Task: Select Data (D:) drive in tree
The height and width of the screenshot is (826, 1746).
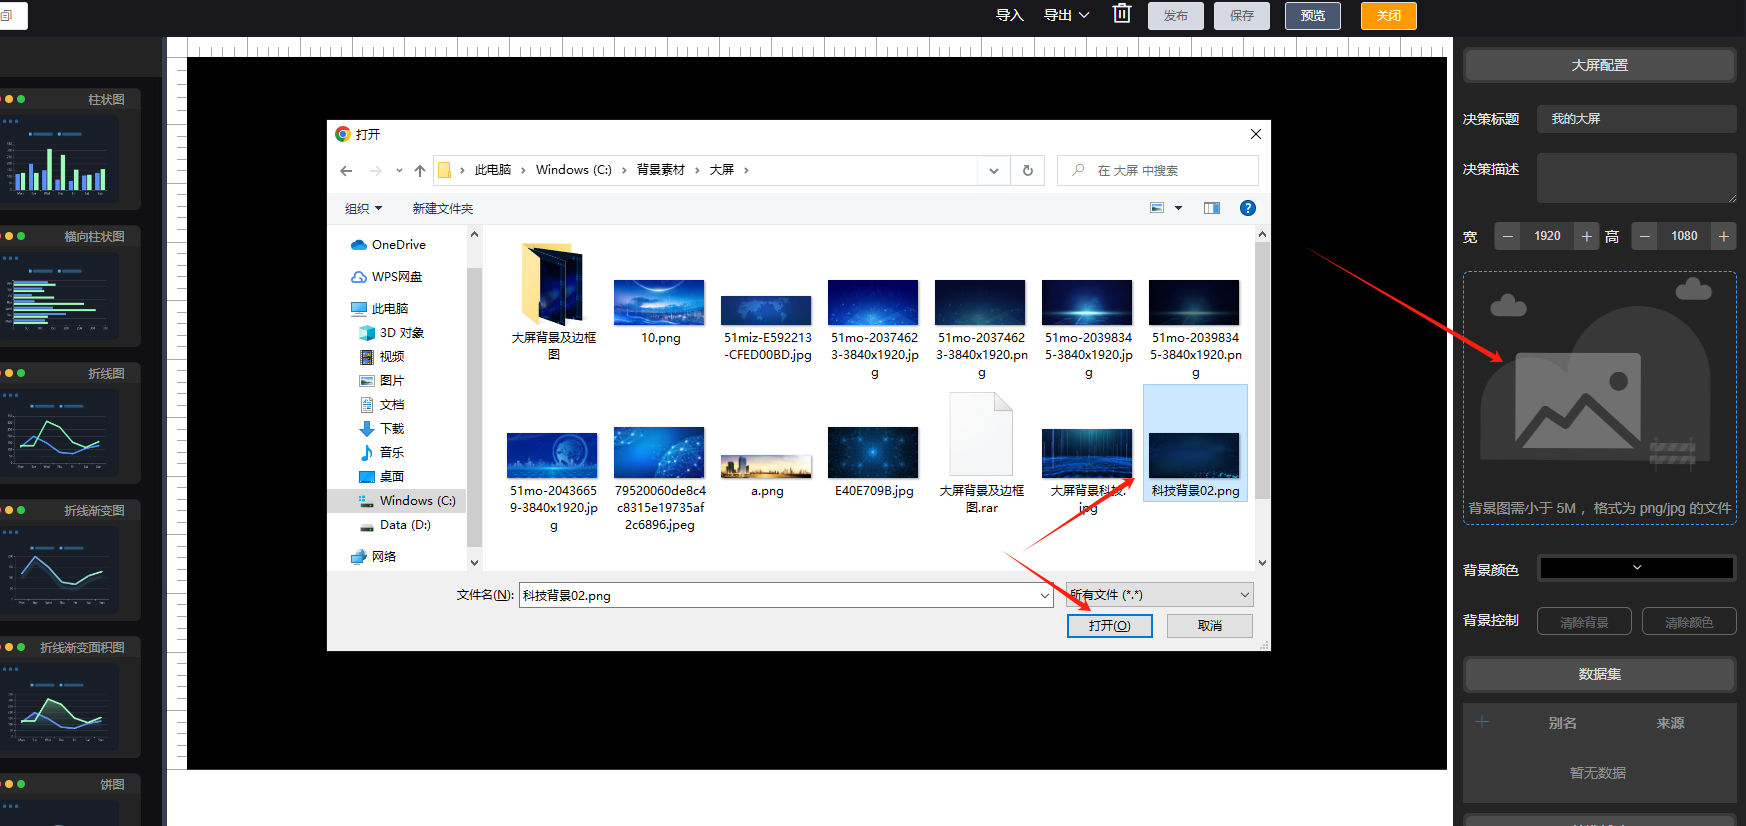Action: [404, 525]
